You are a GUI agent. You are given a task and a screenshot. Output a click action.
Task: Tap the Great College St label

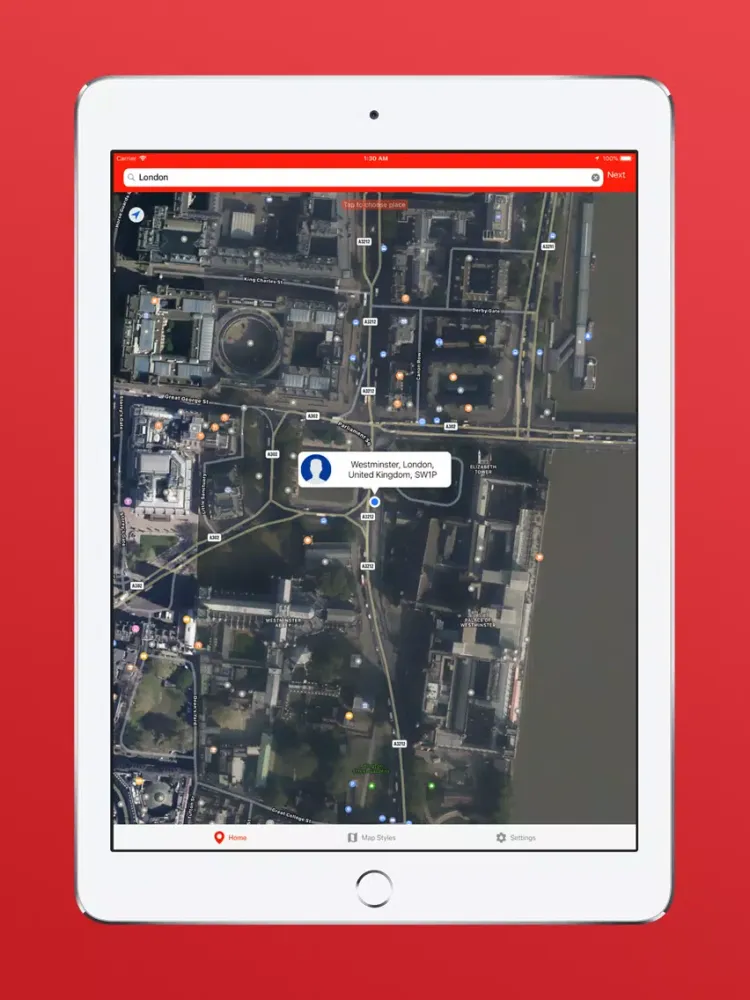click(x=291, y=814)
